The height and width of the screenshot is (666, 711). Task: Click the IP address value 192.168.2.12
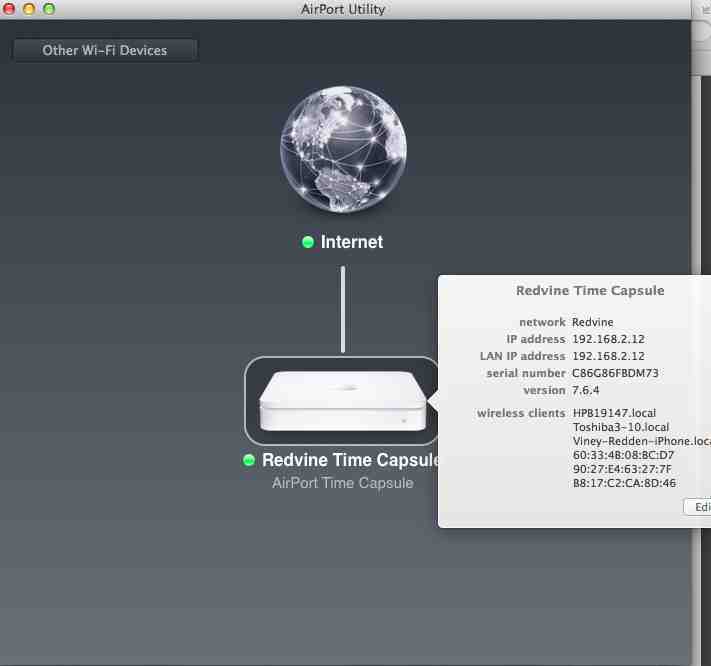pos(608,339)
